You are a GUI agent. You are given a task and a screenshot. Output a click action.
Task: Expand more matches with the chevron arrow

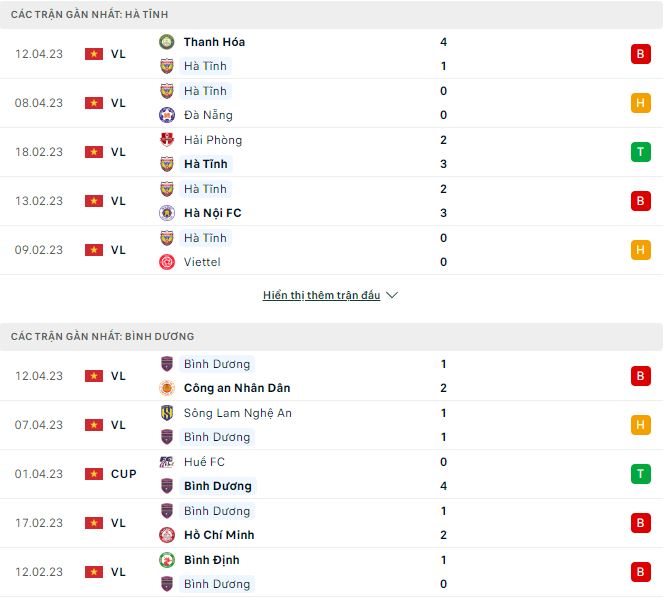click(x=392, y=296)
